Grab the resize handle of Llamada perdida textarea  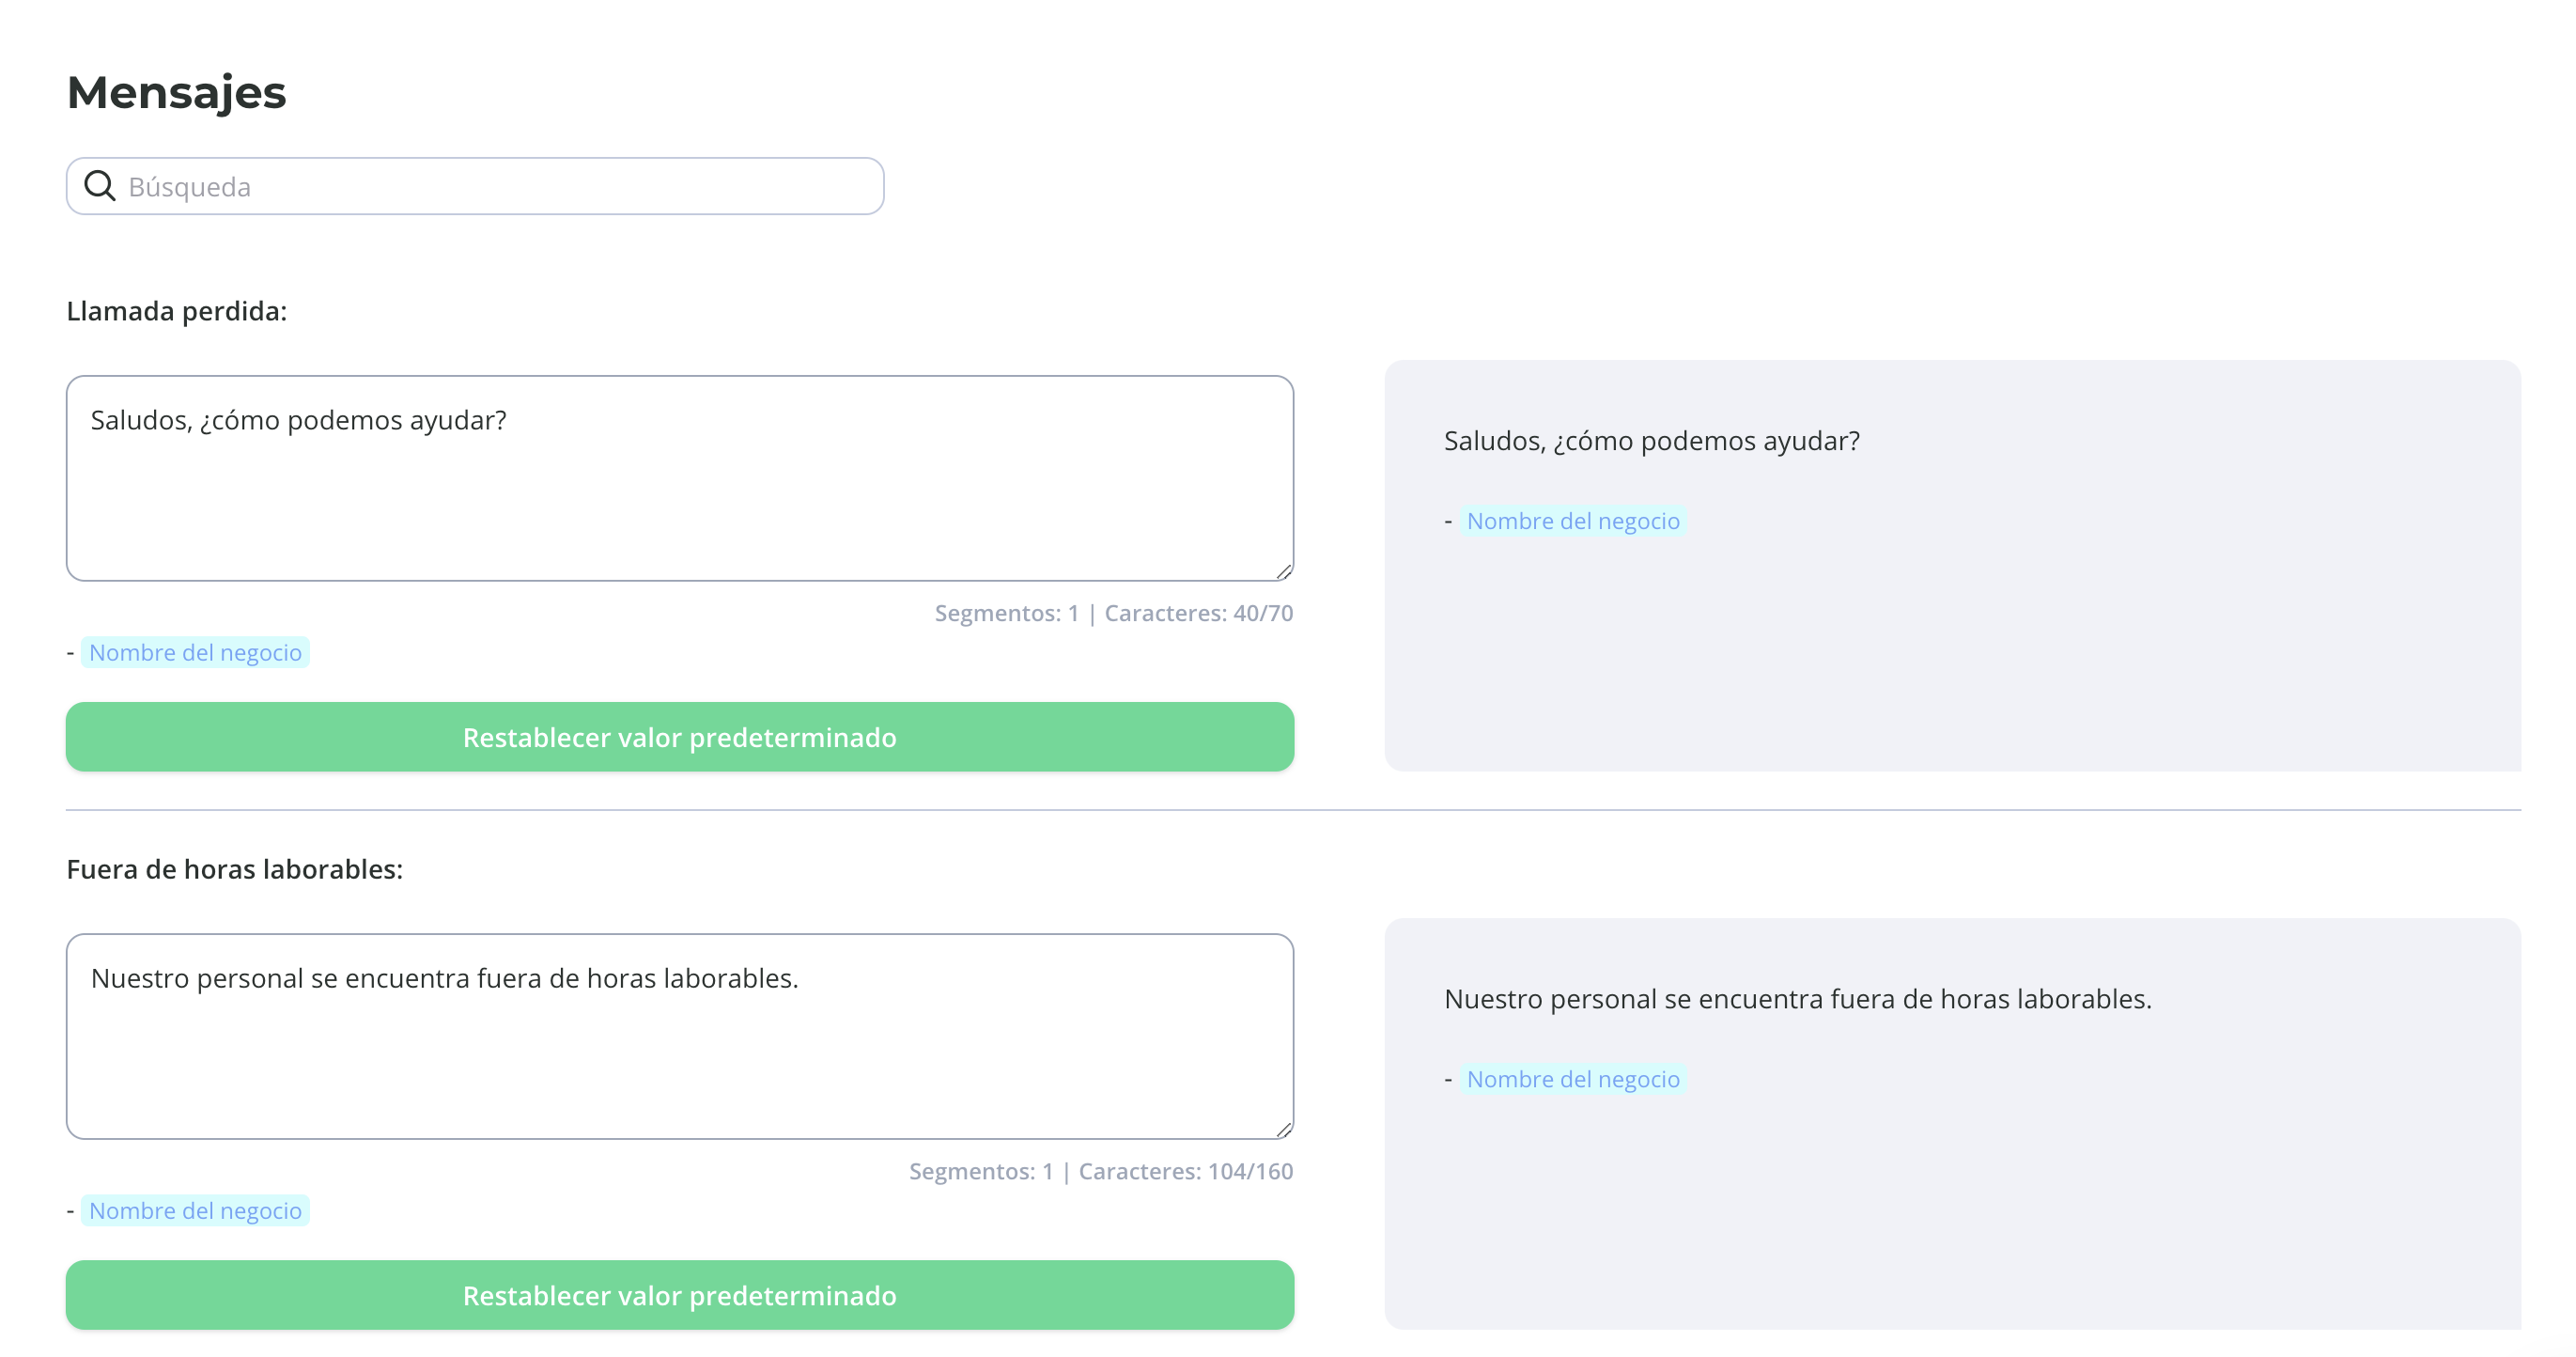click(x=1284, y=571)
